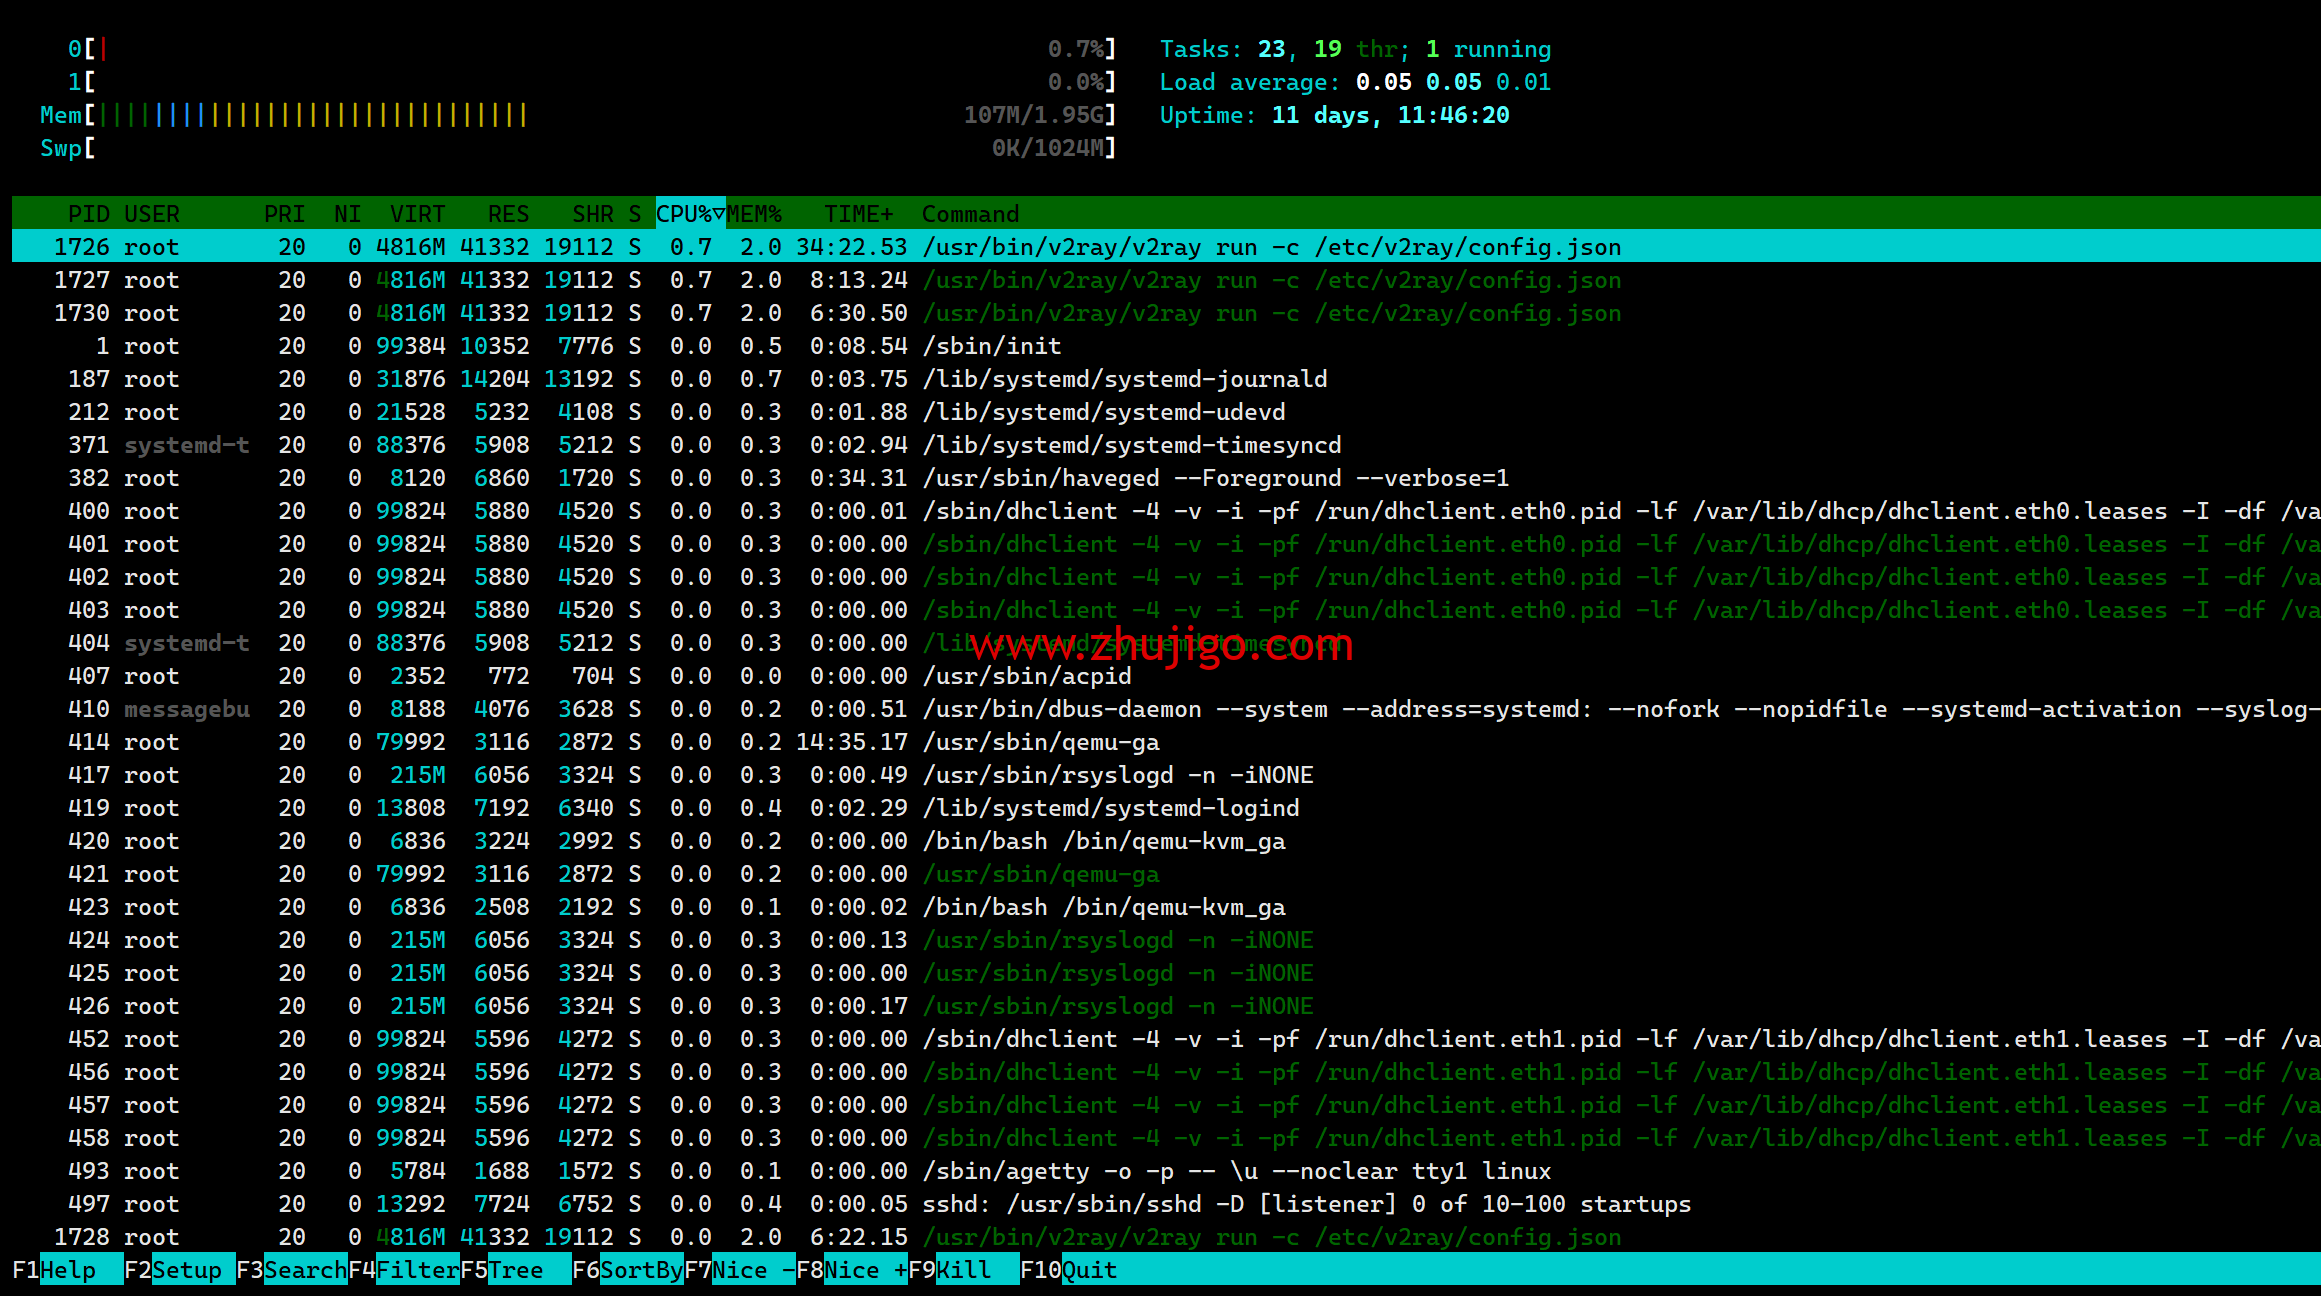Sort by the TIME+ column header

[858, 214]
